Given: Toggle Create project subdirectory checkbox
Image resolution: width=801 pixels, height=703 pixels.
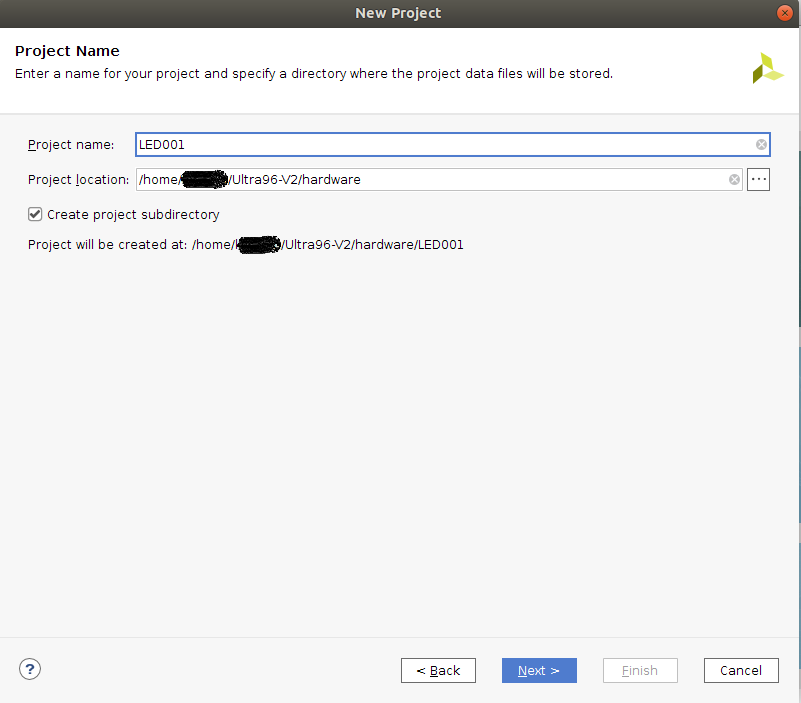Looking at the screenshot, I should pos(35,214).
